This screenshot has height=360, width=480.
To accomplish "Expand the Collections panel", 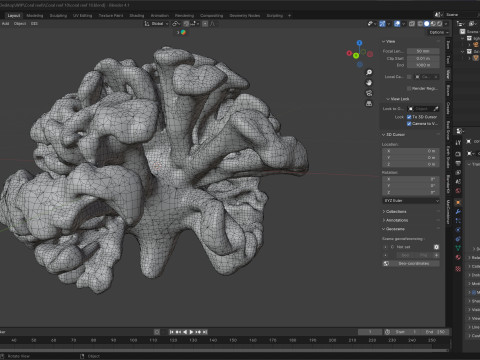I will pyautogui.click(x=394, y=212).
